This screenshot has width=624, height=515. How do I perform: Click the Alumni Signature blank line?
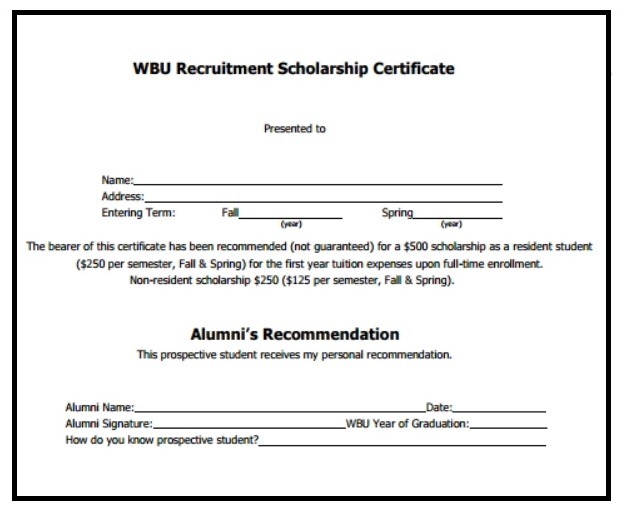pyautogui.click(x=250, y=423)
